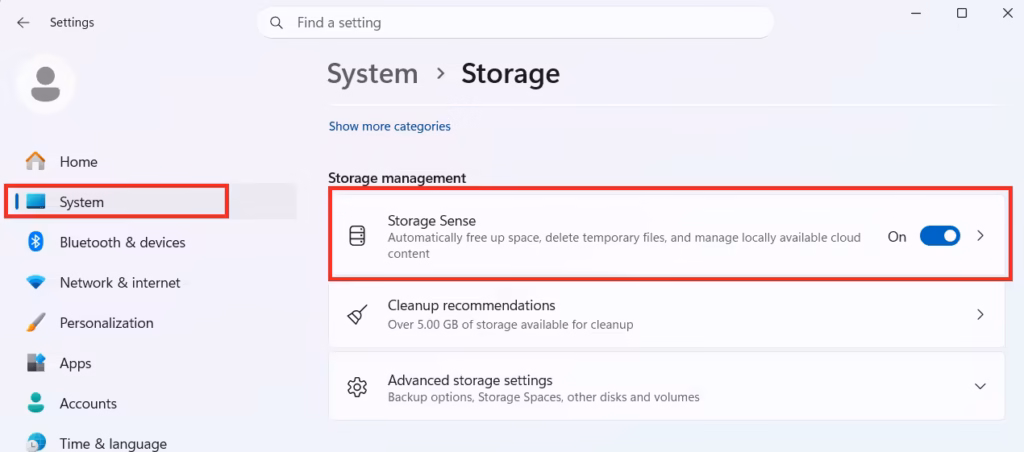The height and width of the screenshot is (452, 1024).
Task: Click 'Backup options, Storage Spaces' description
Action: pos(543,396)
